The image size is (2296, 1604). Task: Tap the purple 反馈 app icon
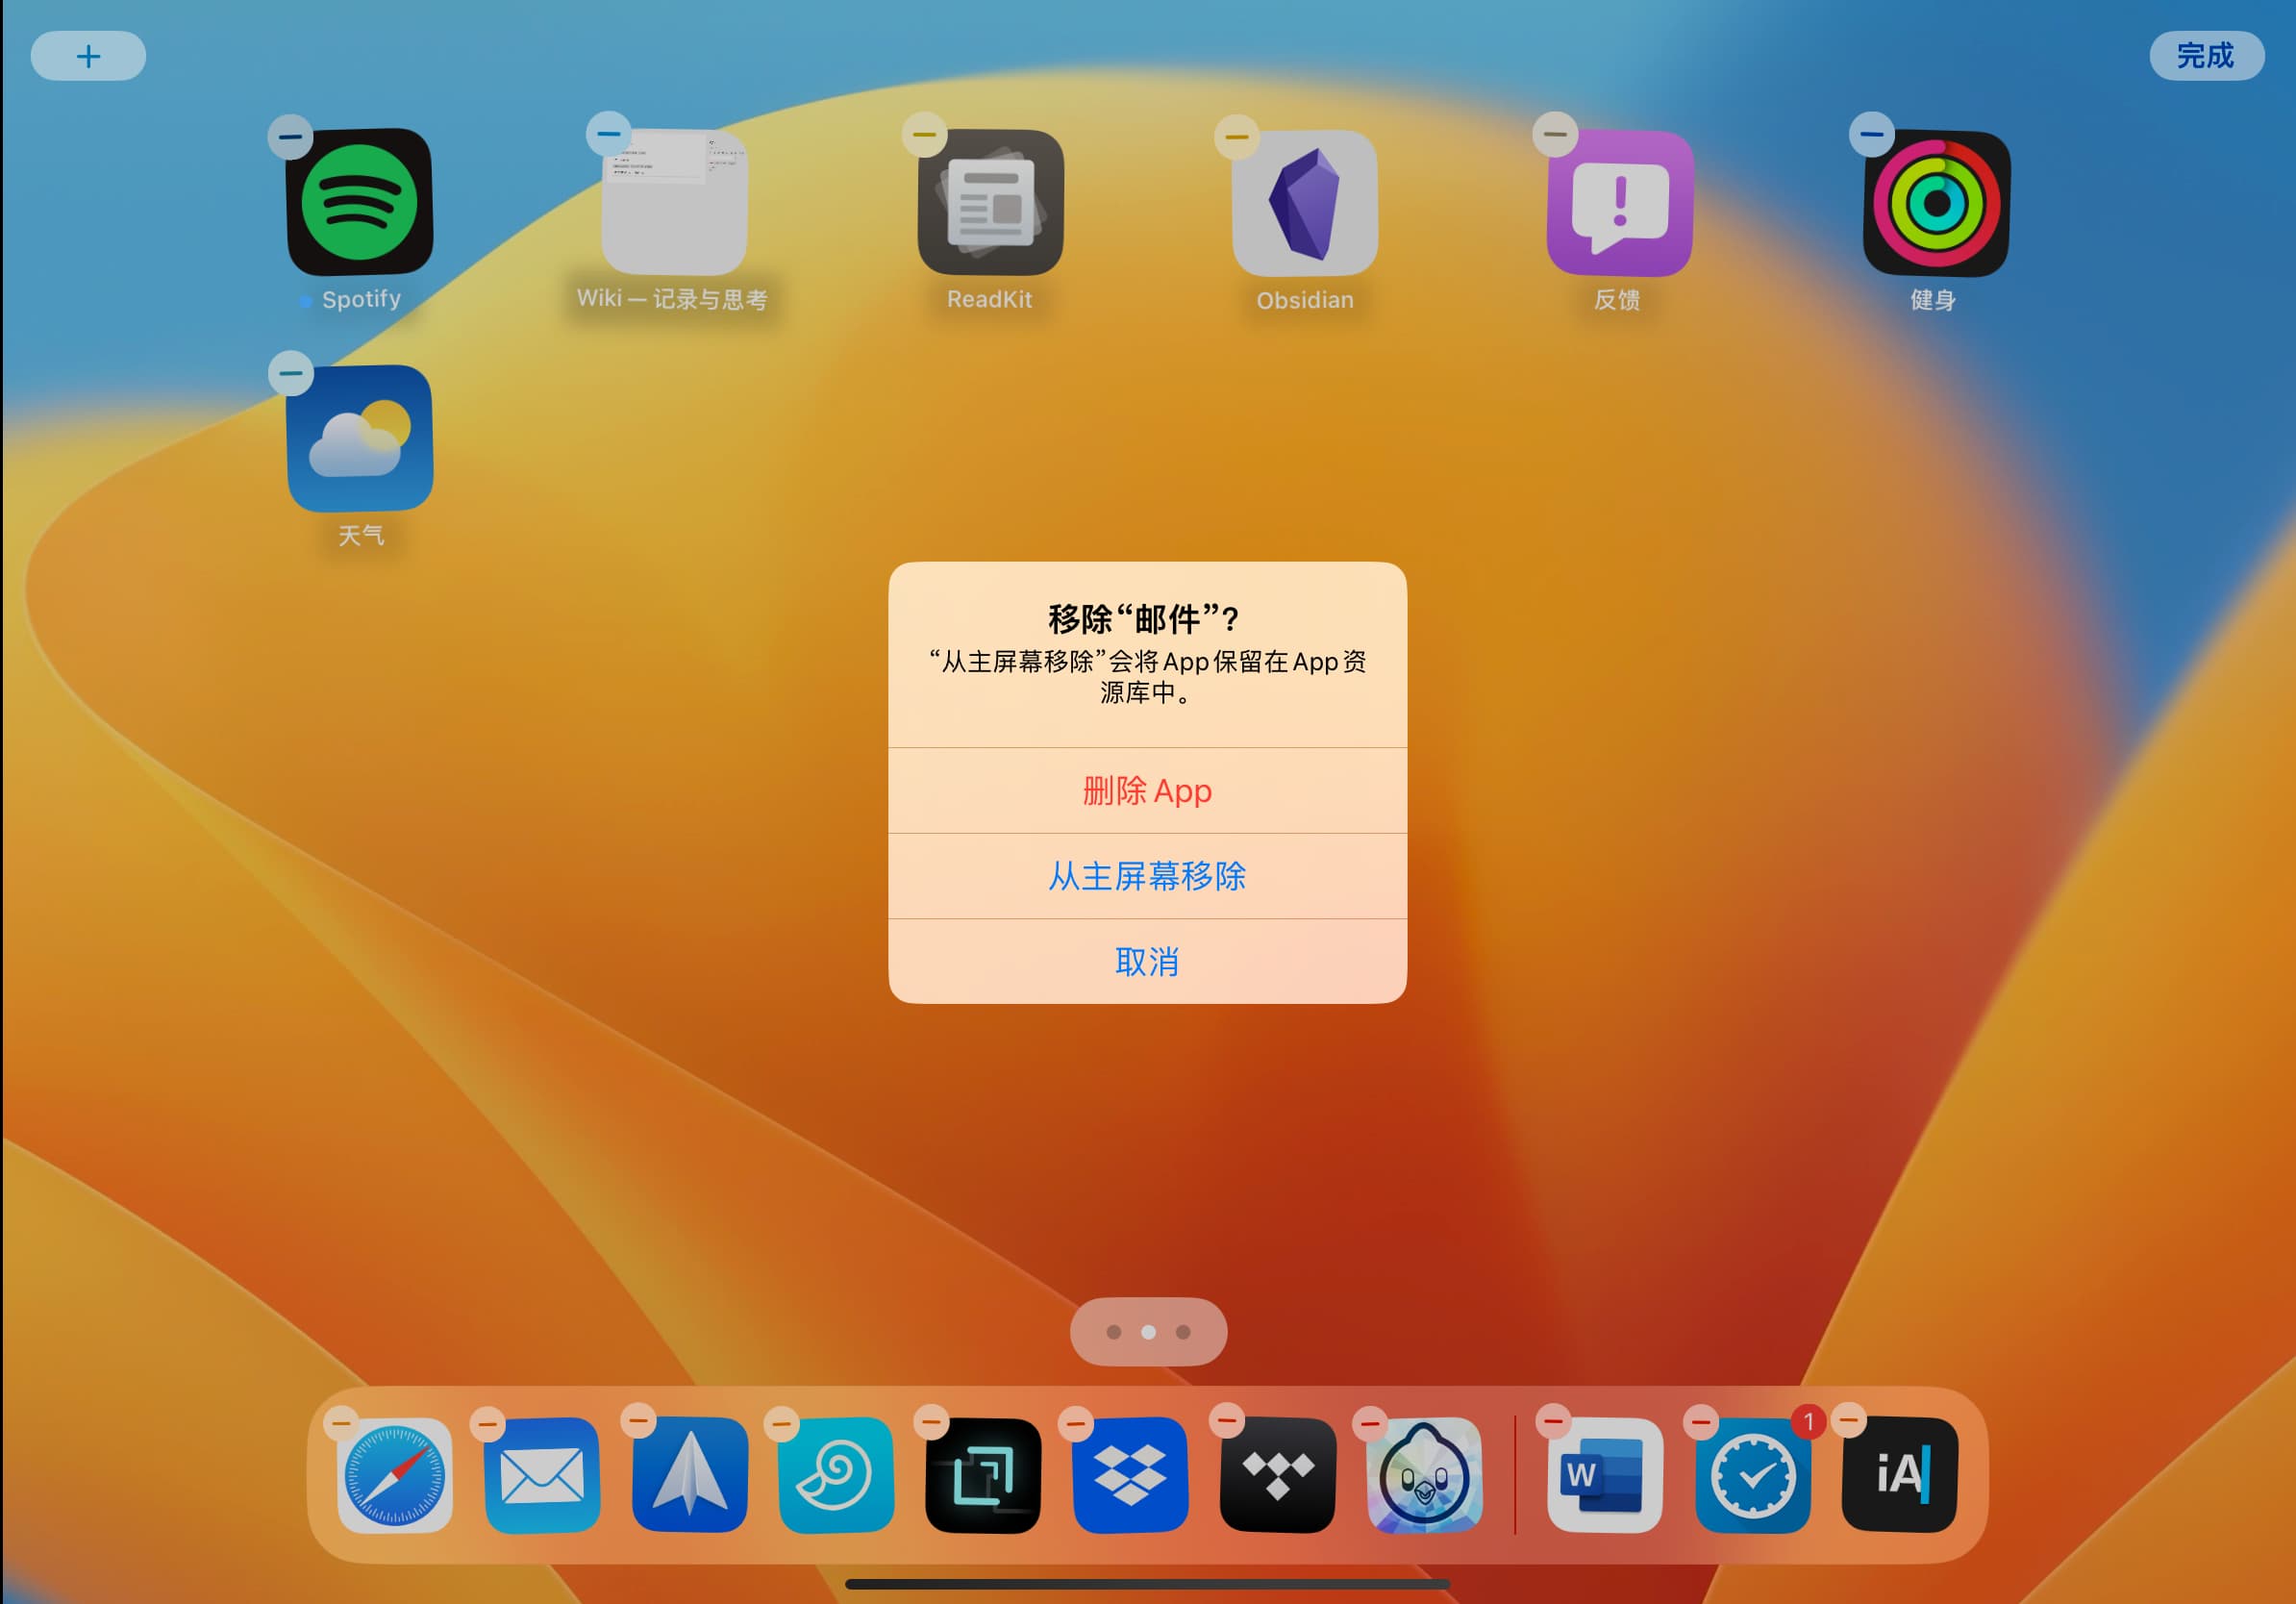point(1620,202)
